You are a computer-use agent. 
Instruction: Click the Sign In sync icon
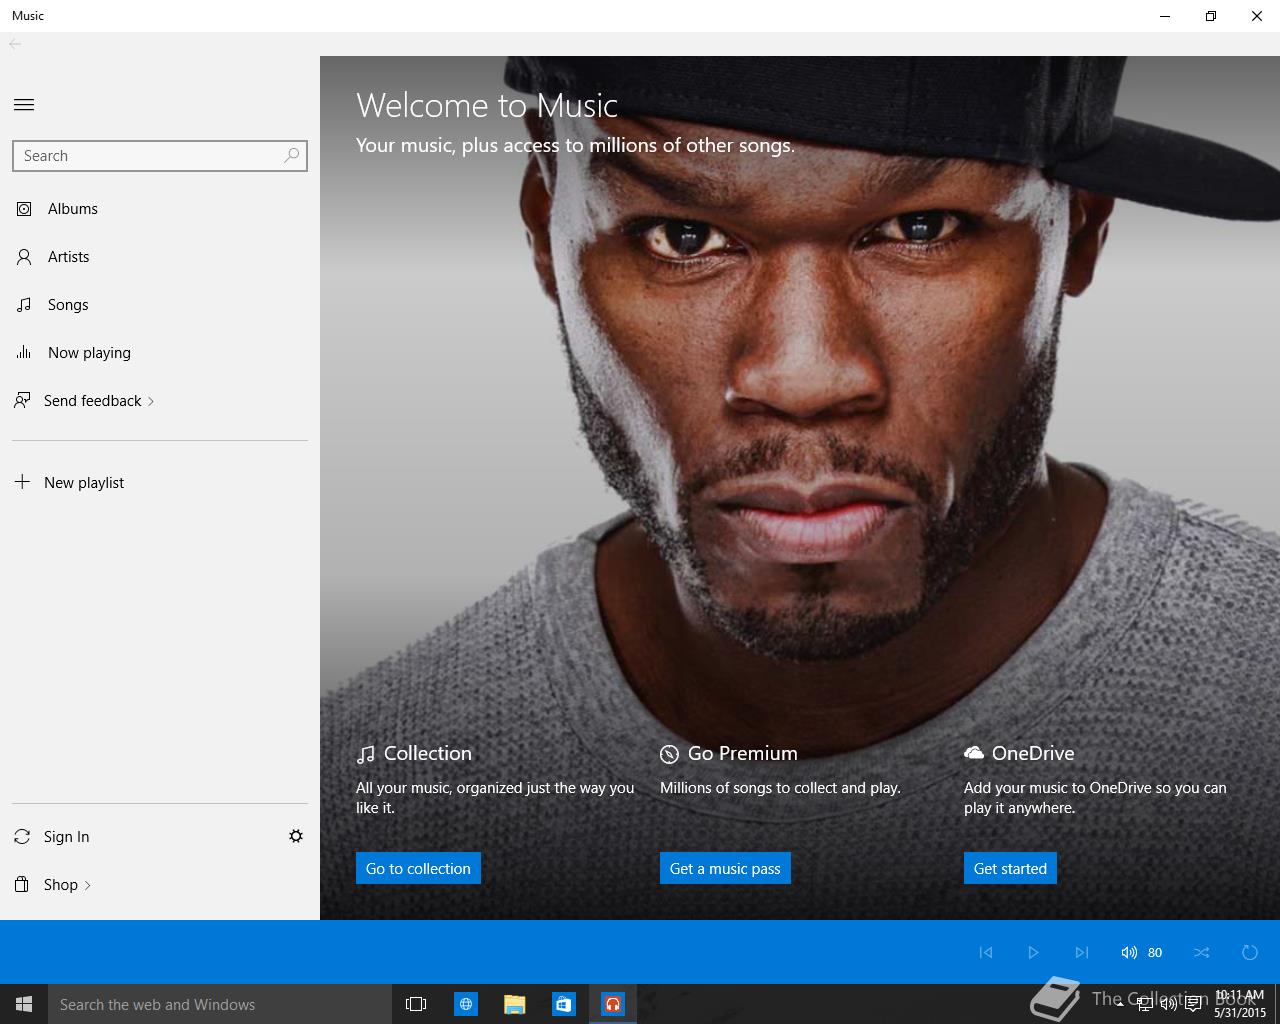tap(22, 836)
